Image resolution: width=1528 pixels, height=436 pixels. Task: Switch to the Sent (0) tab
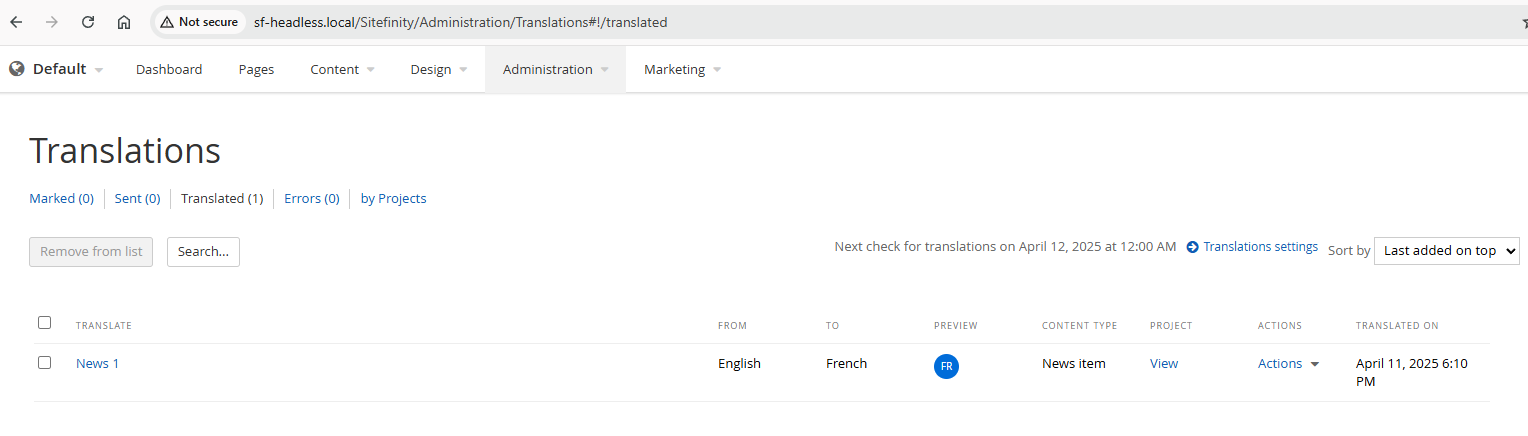click(x=137, y=199)
